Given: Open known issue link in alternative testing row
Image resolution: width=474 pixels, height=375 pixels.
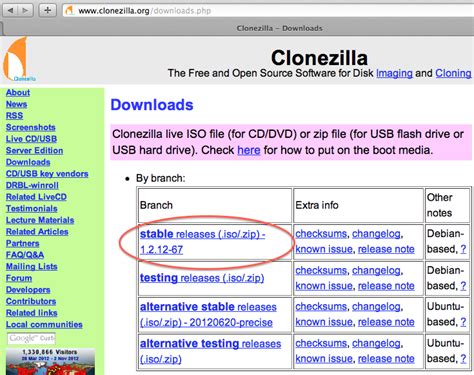Looking at the screenshot, I should 324,359.
